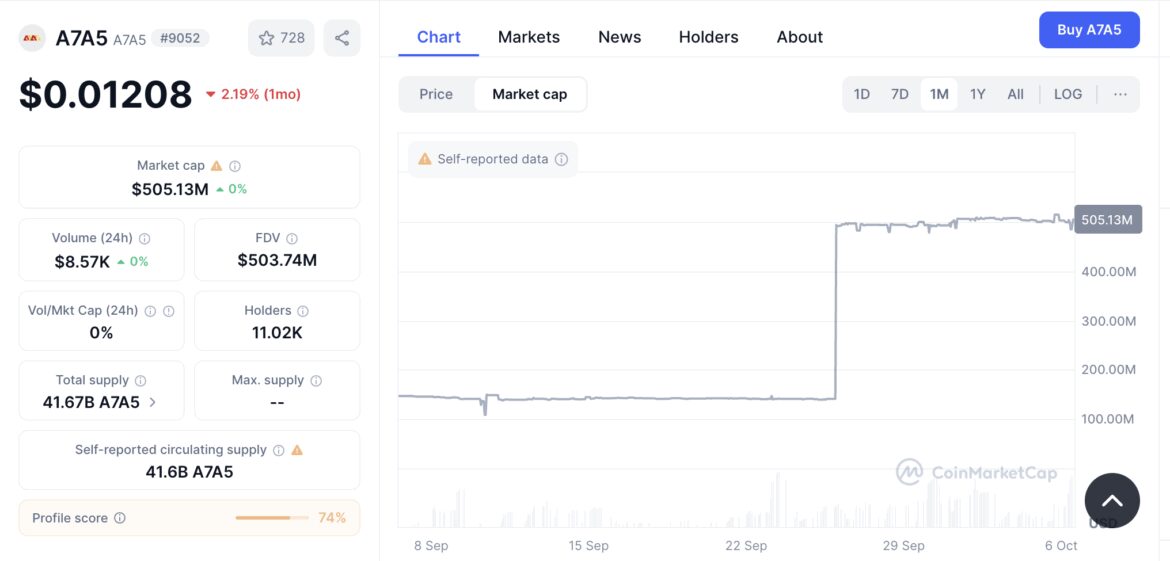Click the info icon beside Holders
The height and width of the screenshot is (561, 1170).
pos(303,311)
